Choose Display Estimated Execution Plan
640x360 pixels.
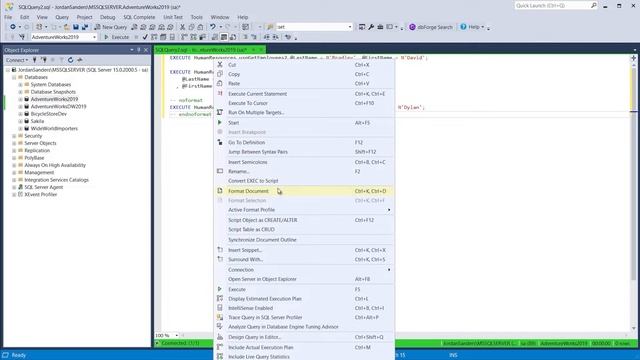coord(304,299)
